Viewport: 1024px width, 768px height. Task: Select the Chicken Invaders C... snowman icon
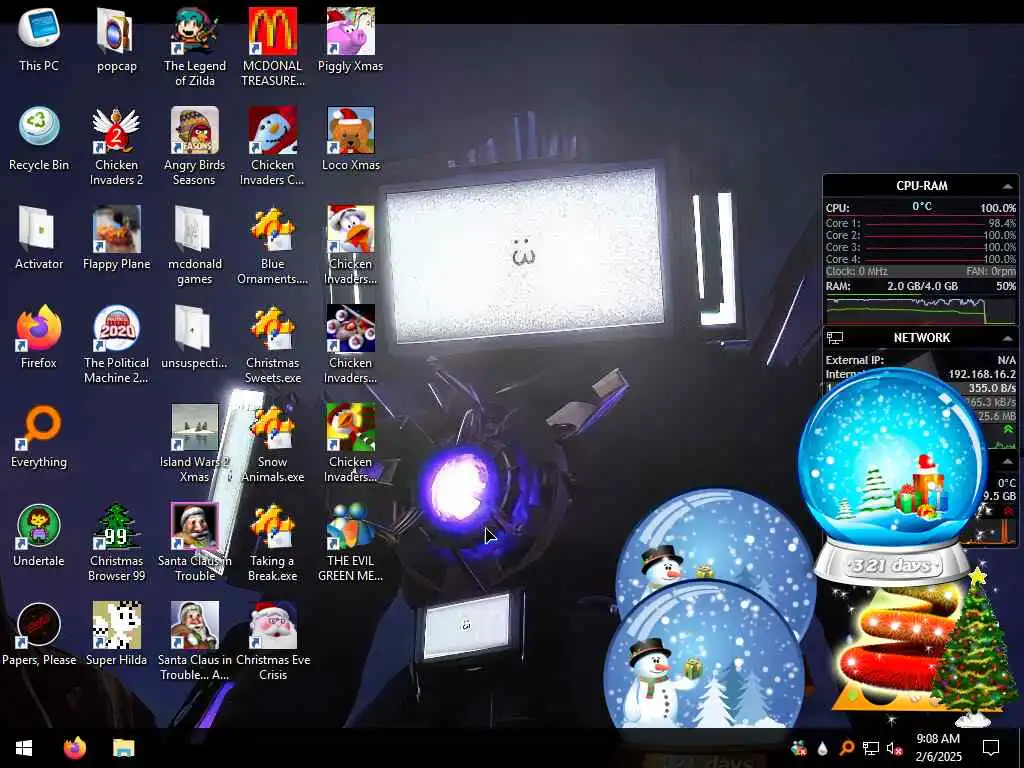click(x=273, y=146)
